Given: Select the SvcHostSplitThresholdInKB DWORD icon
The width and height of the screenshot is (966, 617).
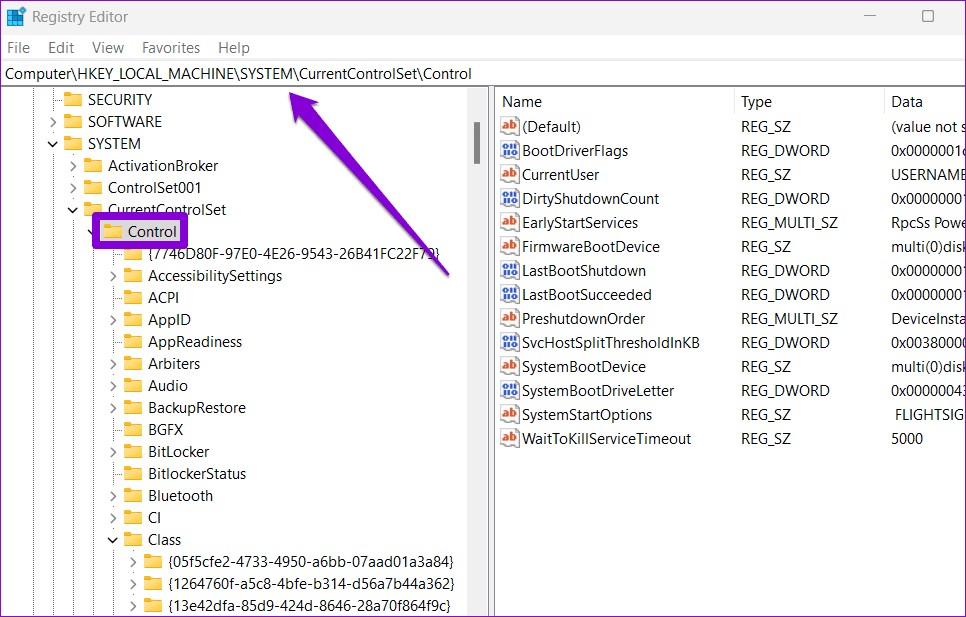Looking at the screenshot, I should click(x=509, y=342).
